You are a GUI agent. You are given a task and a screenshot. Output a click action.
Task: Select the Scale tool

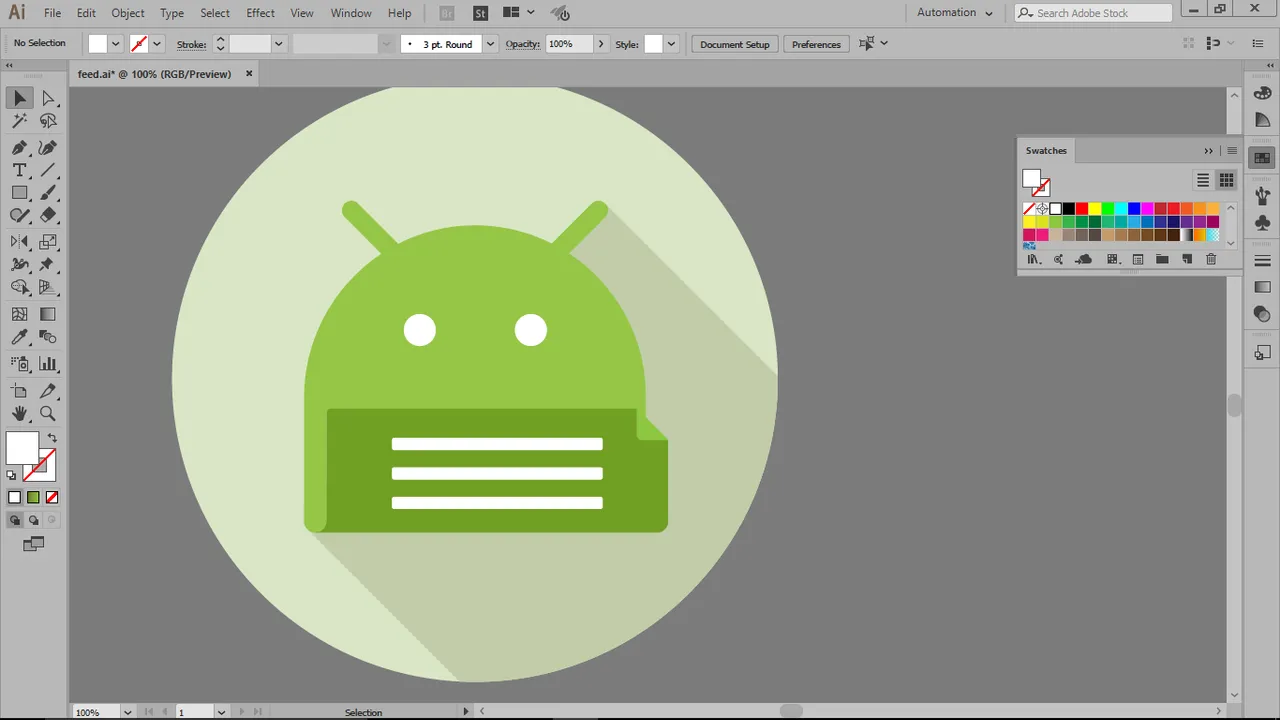tap(48, 242)
